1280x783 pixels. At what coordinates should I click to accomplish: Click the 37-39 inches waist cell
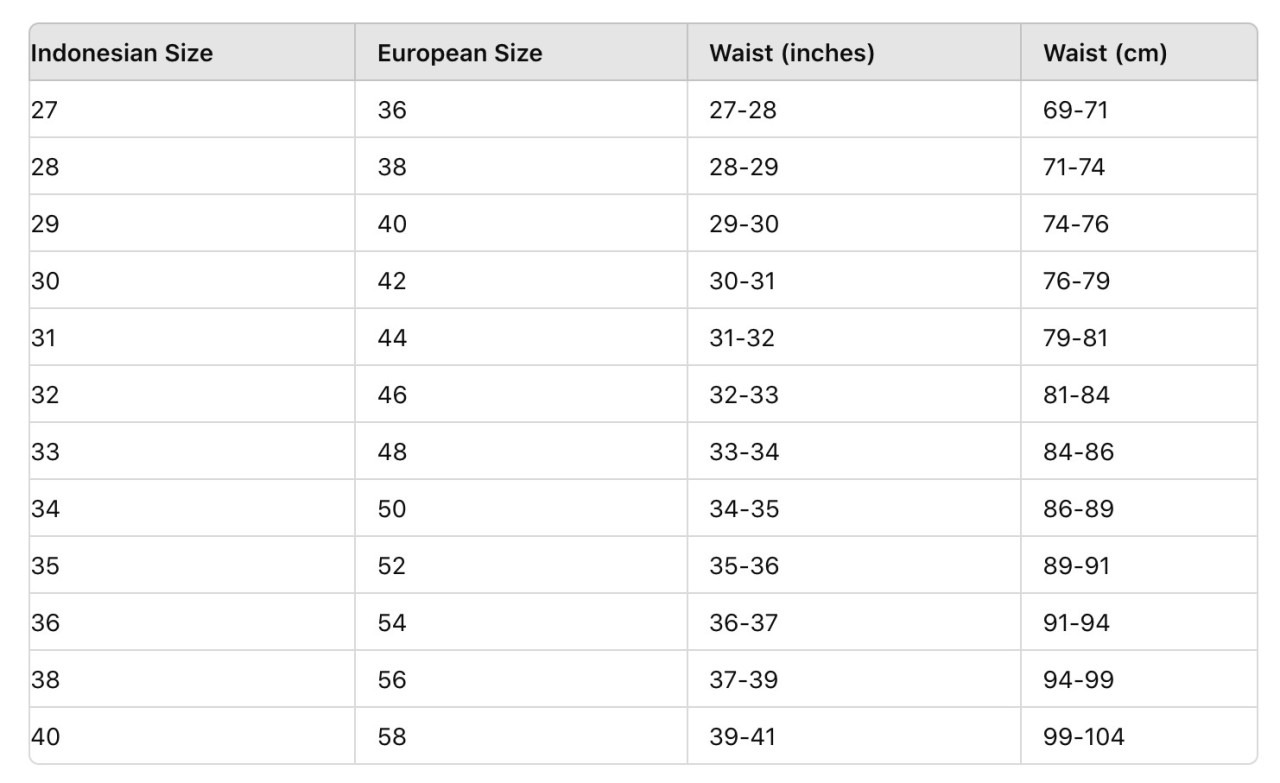[x=854, y=680]
